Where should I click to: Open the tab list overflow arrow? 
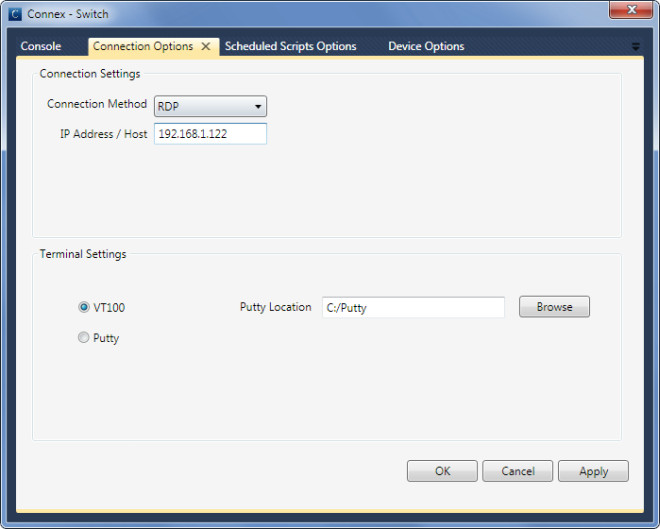click(x=636, y=47)
